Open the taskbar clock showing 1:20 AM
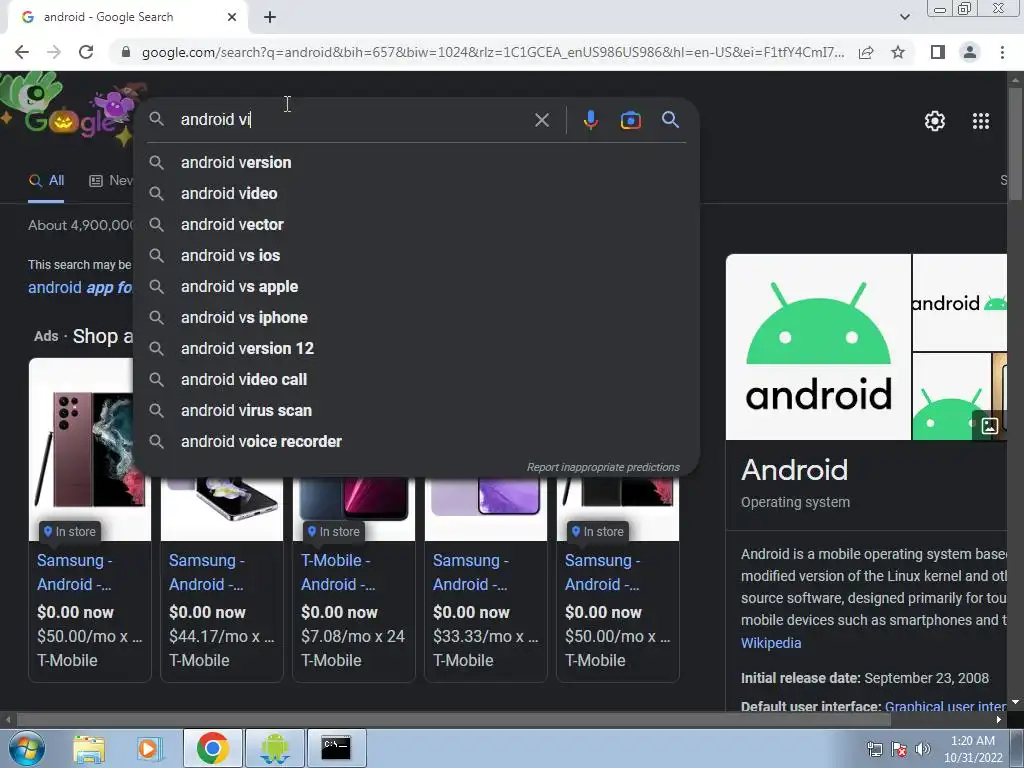 (x=972, y=749)
